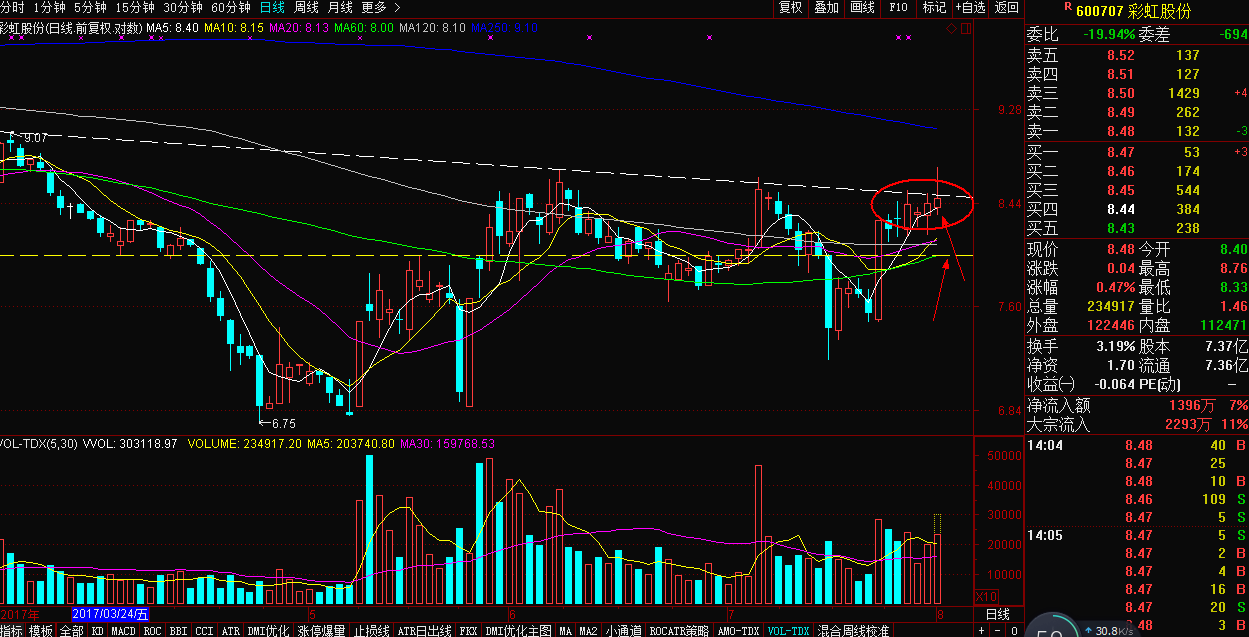This screenshot has height=637, width=1249.
Task: Click the 返回 back button
Action: pyautogui.click(x=1006, y=7)
